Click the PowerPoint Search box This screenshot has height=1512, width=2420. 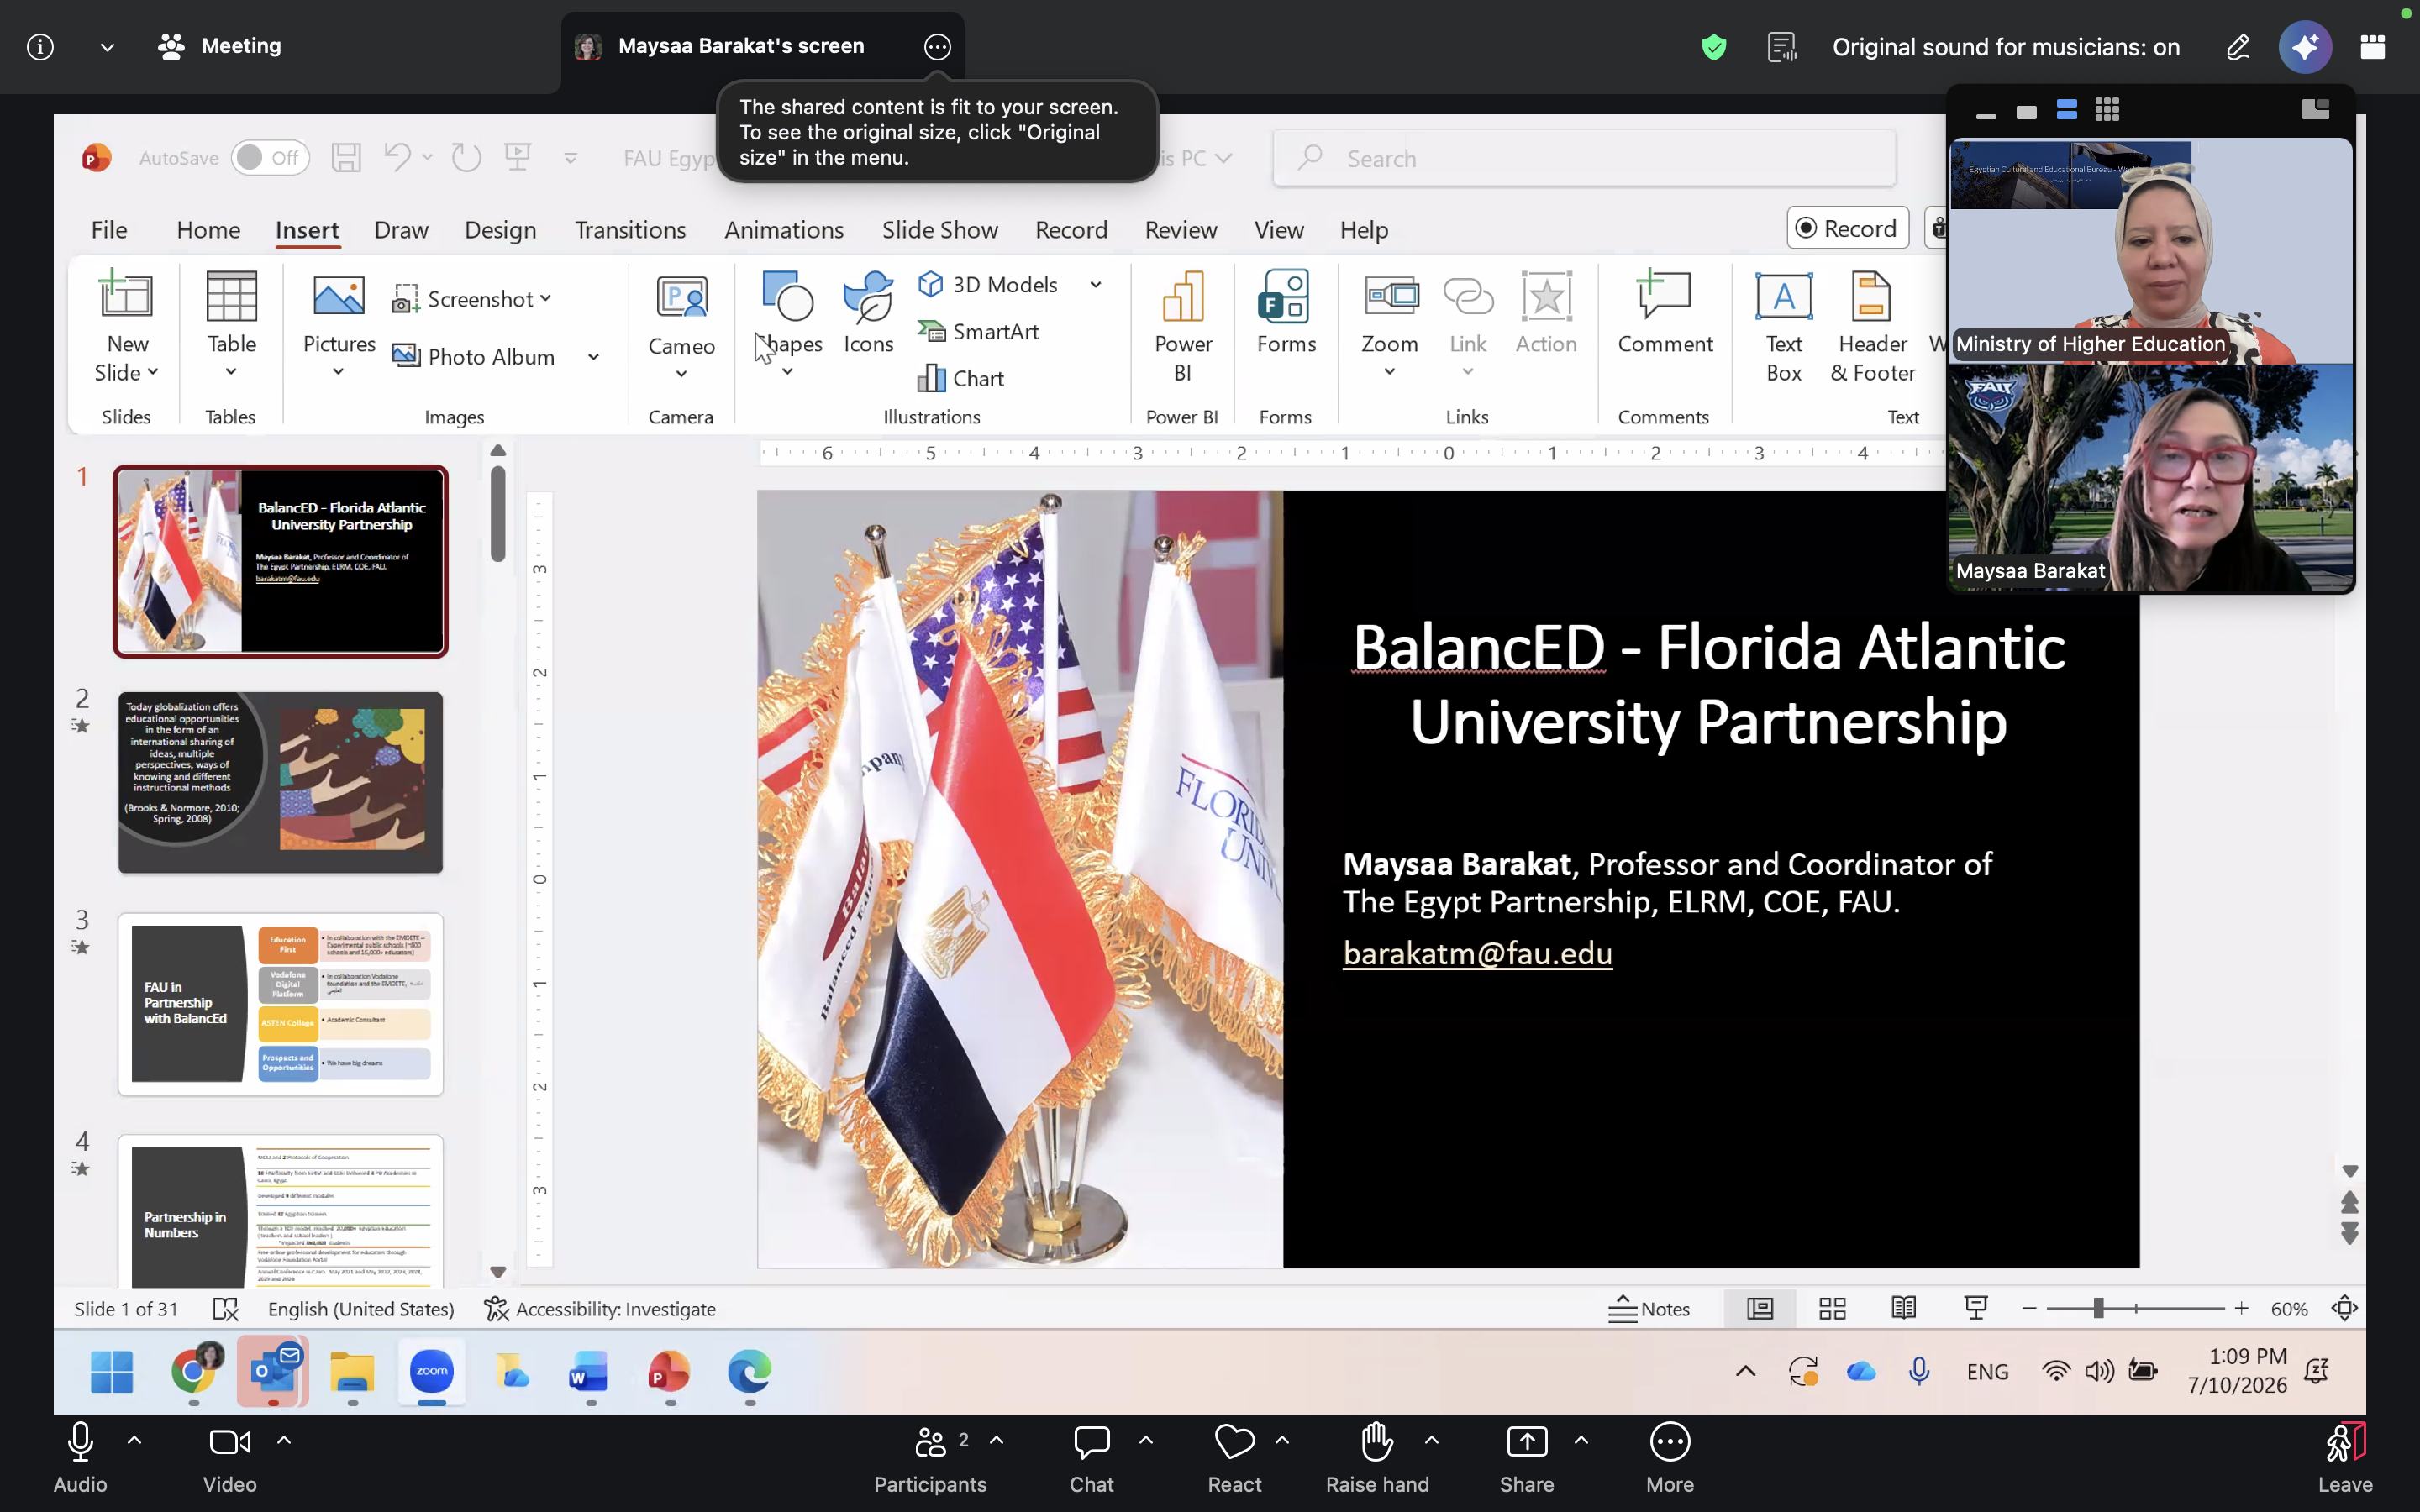(x=1584, y=158)
